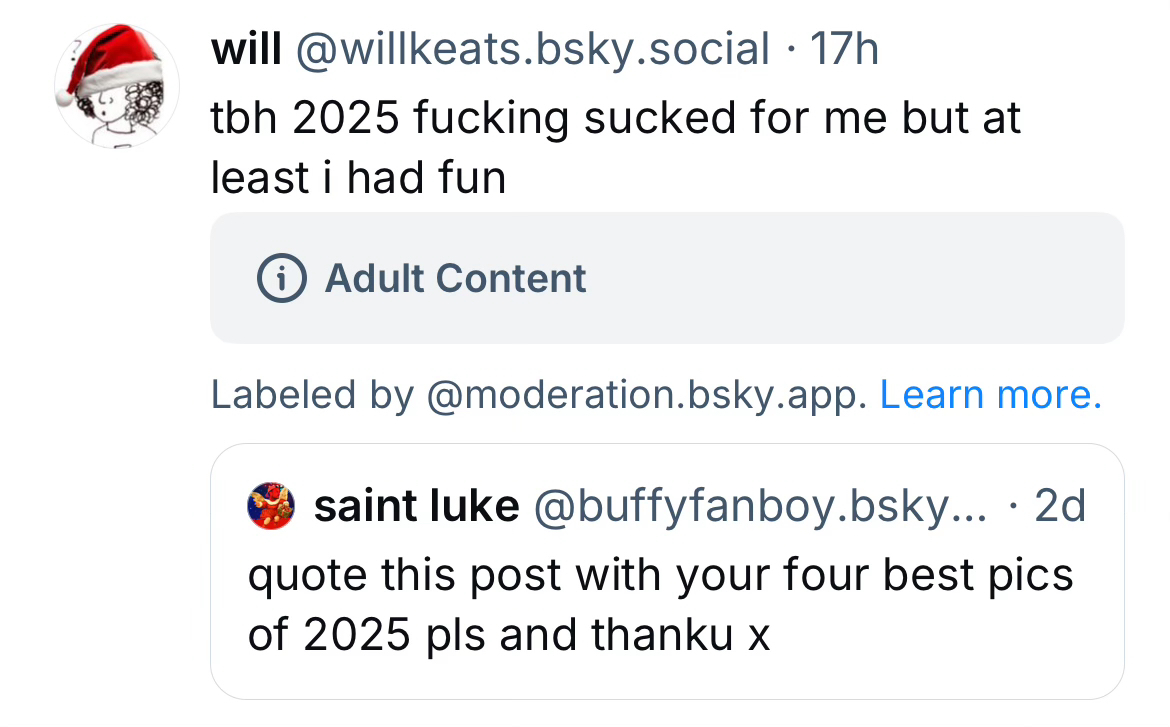
Task: Open the @buffyfanboy.bsky handle
Action: [760, 507]
